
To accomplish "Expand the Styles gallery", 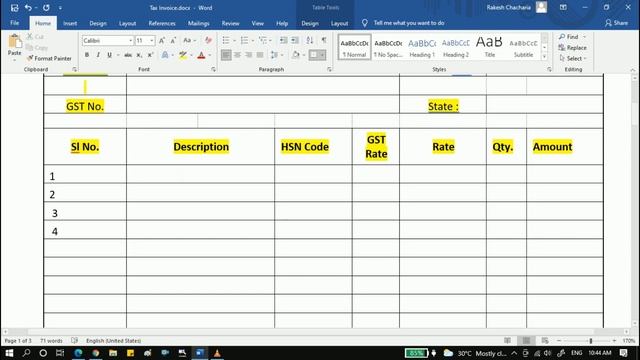I will 544,58.
